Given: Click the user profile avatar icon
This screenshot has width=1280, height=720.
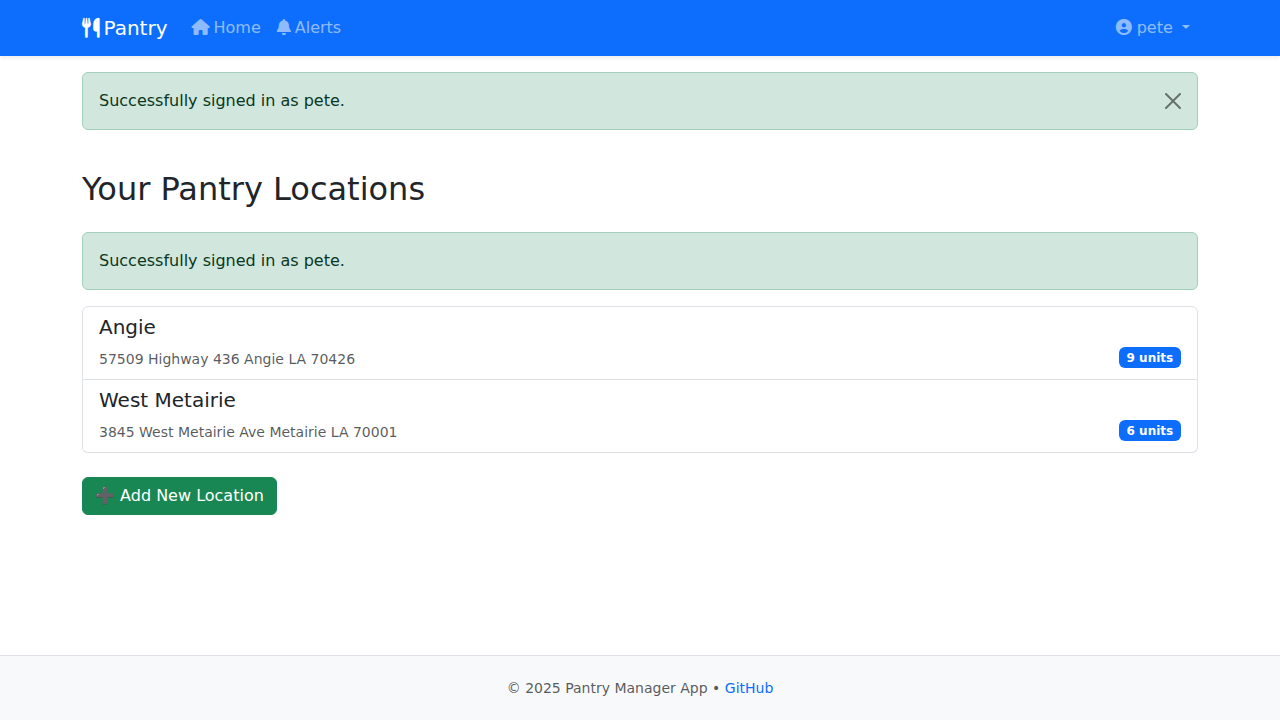Looking at the screenshot, I should (1124, 28).
